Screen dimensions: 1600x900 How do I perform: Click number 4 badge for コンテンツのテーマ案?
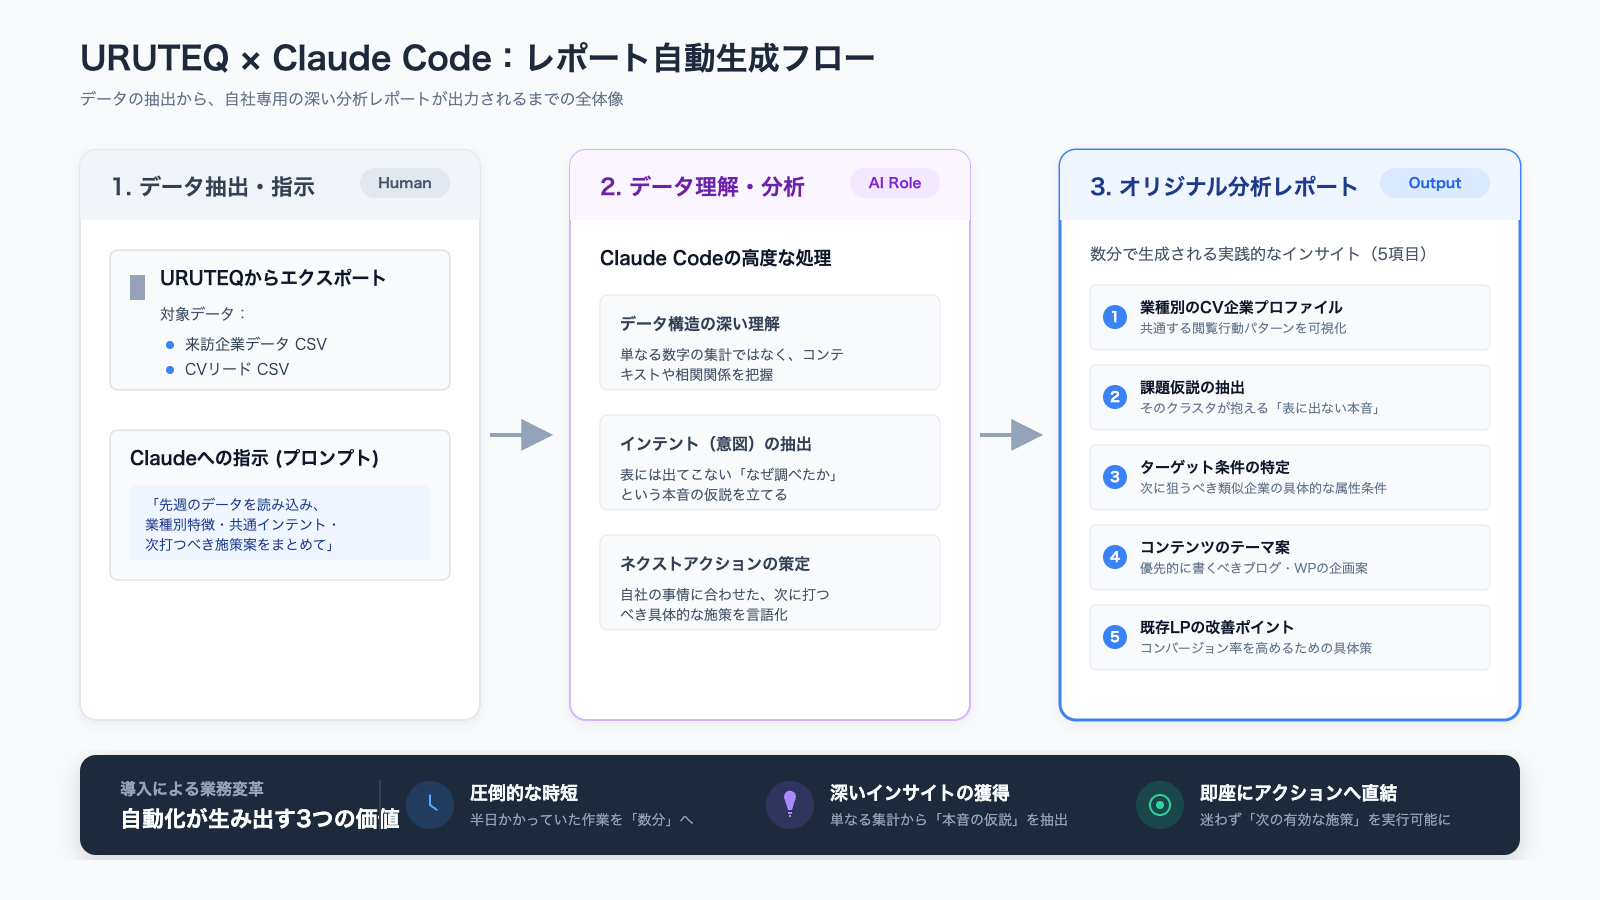coord(1115,557)
